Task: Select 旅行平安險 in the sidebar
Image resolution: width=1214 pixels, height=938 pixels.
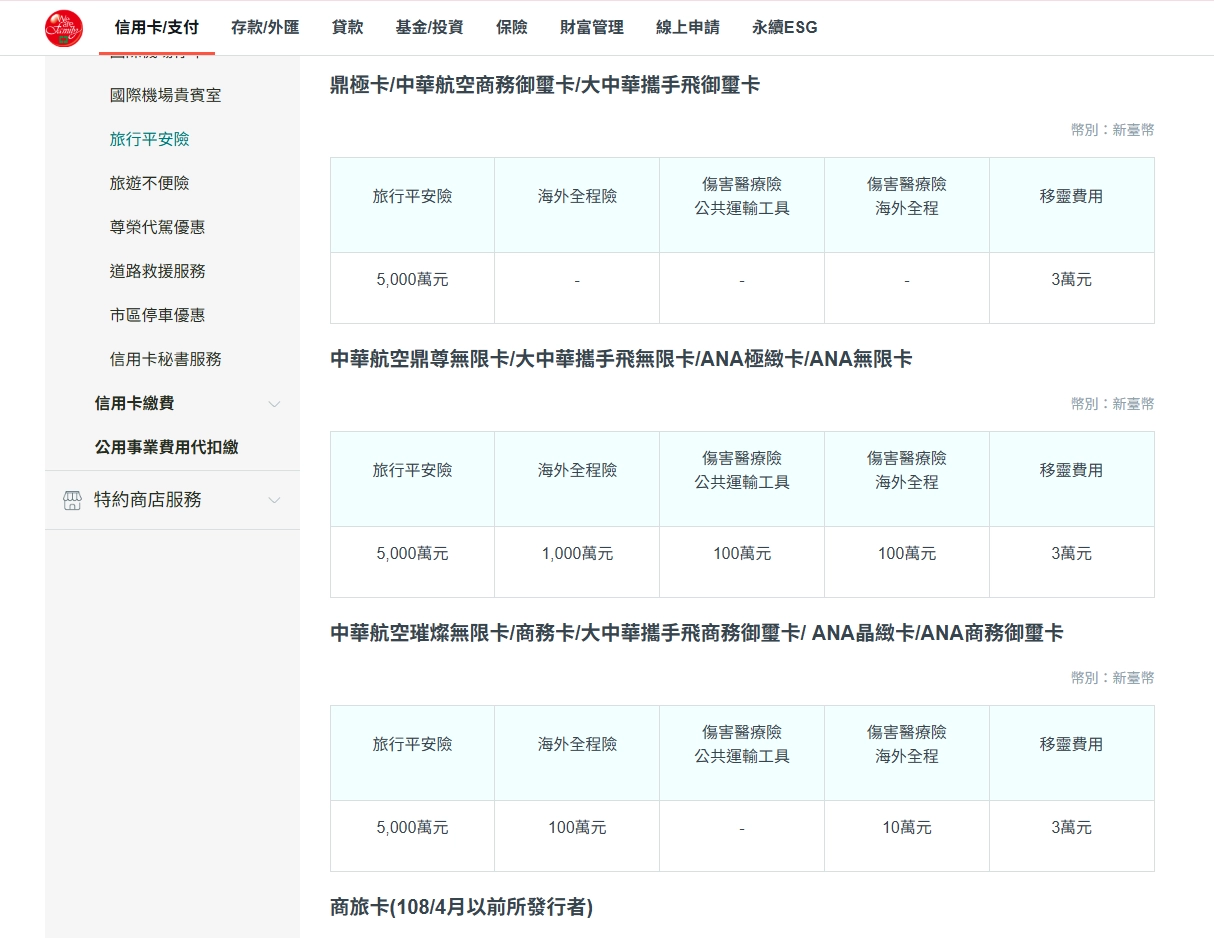Action: 149,139
